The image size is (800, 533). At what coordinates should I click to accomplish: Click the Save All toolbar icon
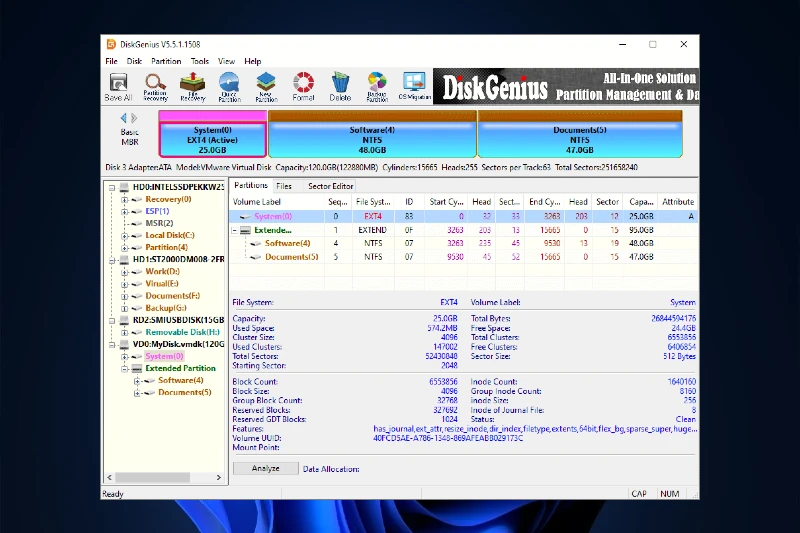[118, 86]
